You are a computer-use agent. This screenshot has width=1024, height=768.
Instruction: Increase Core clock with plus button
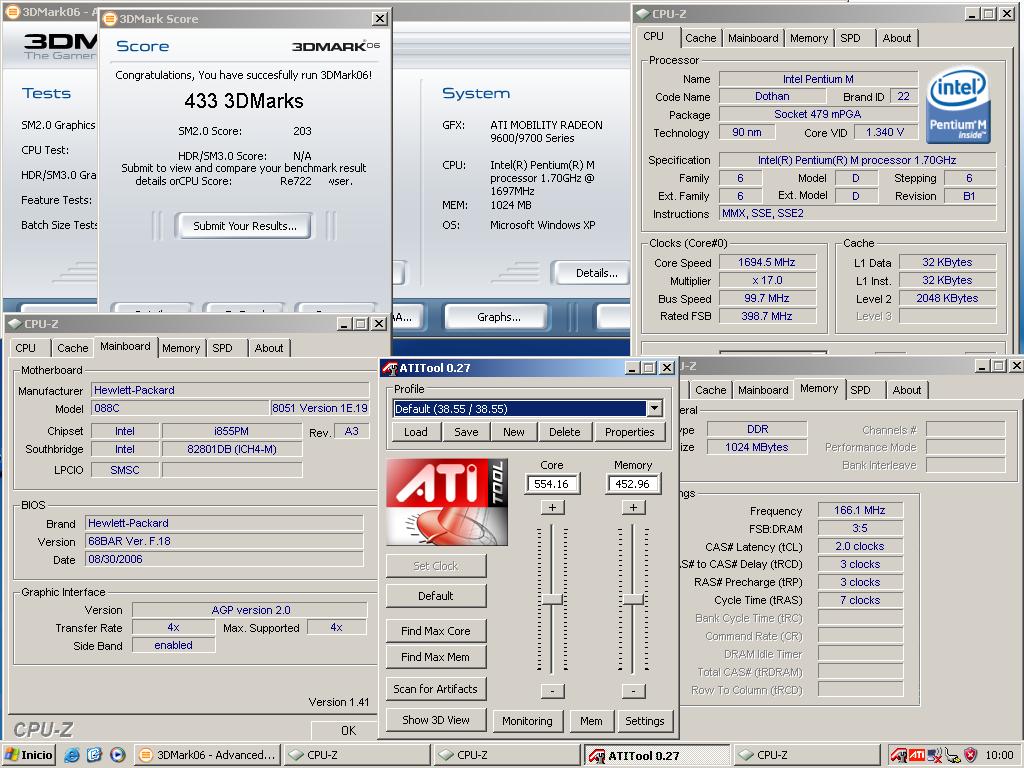coord(552,507)
